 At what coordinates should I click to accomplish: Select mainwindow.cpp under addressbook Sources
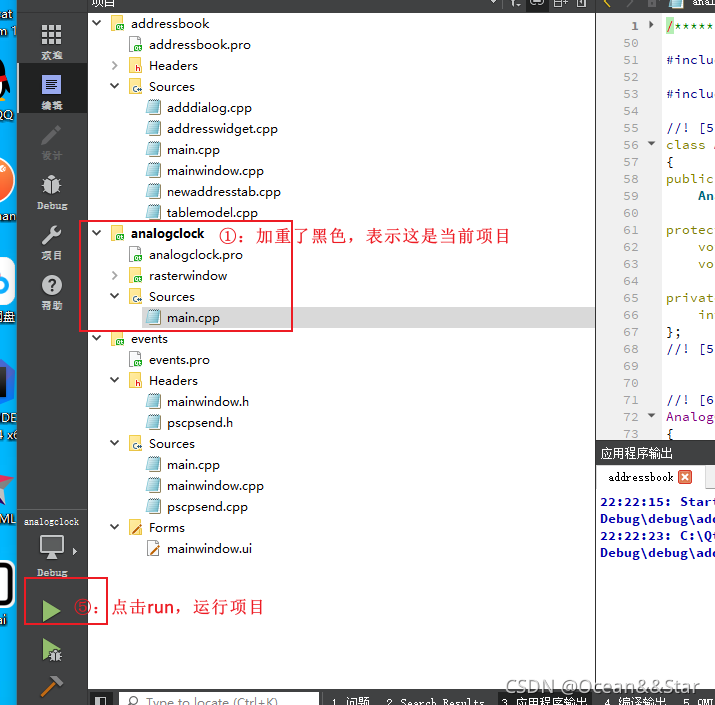coord(215,171)
